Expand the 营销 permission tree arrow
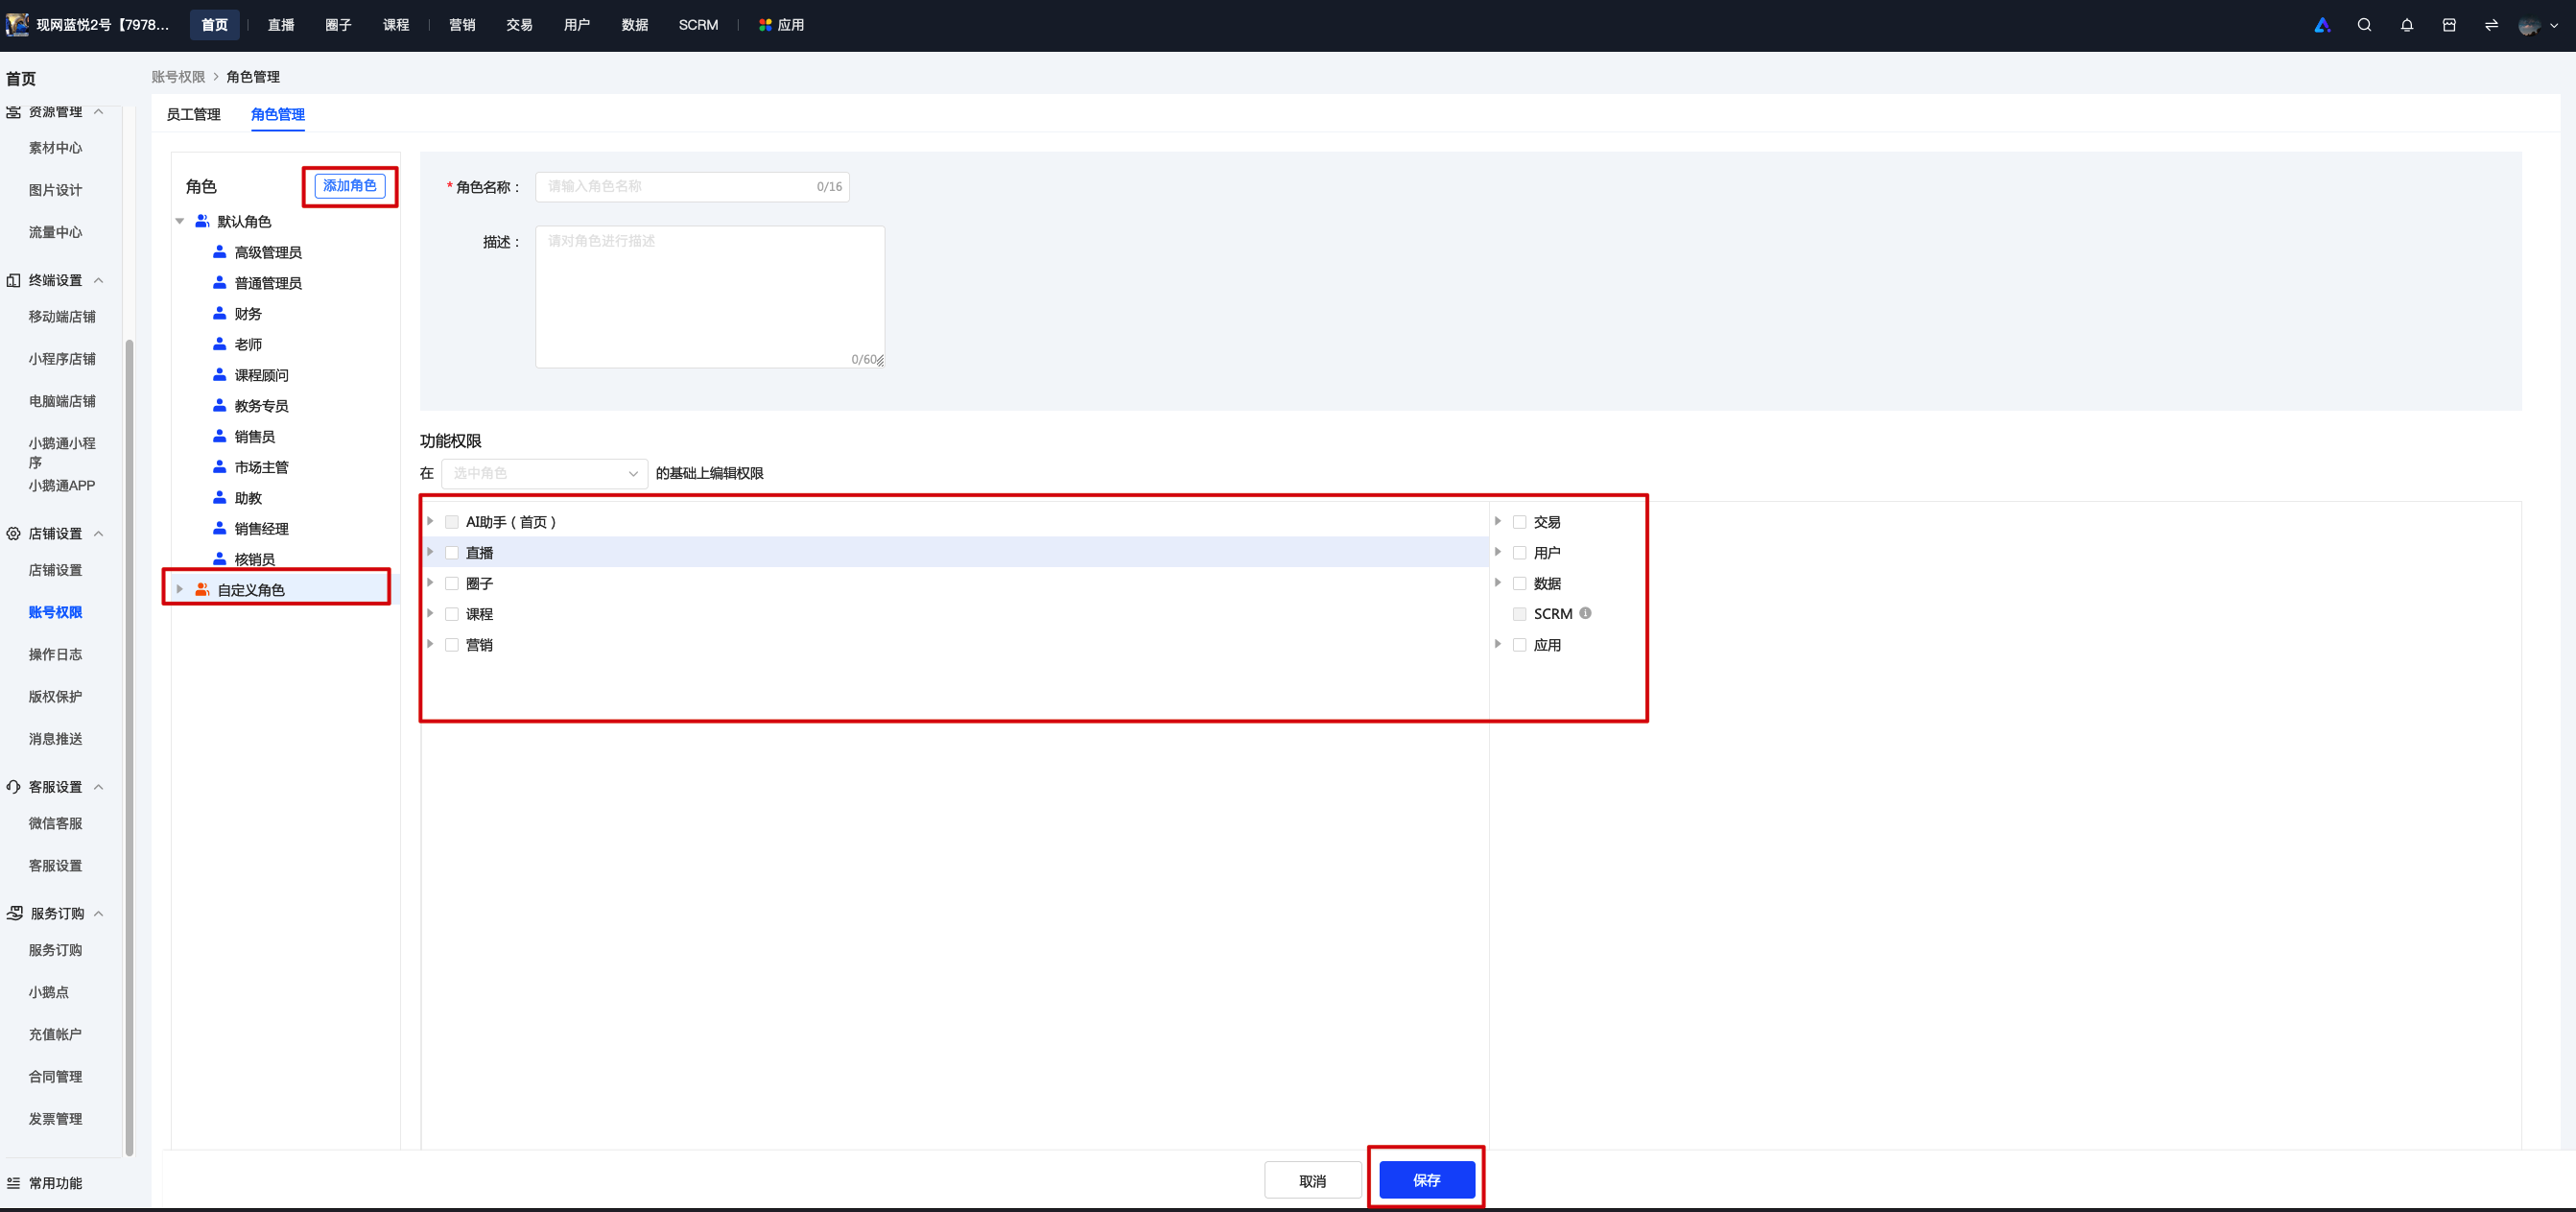 pyautogui.click(x=431, y=644)
